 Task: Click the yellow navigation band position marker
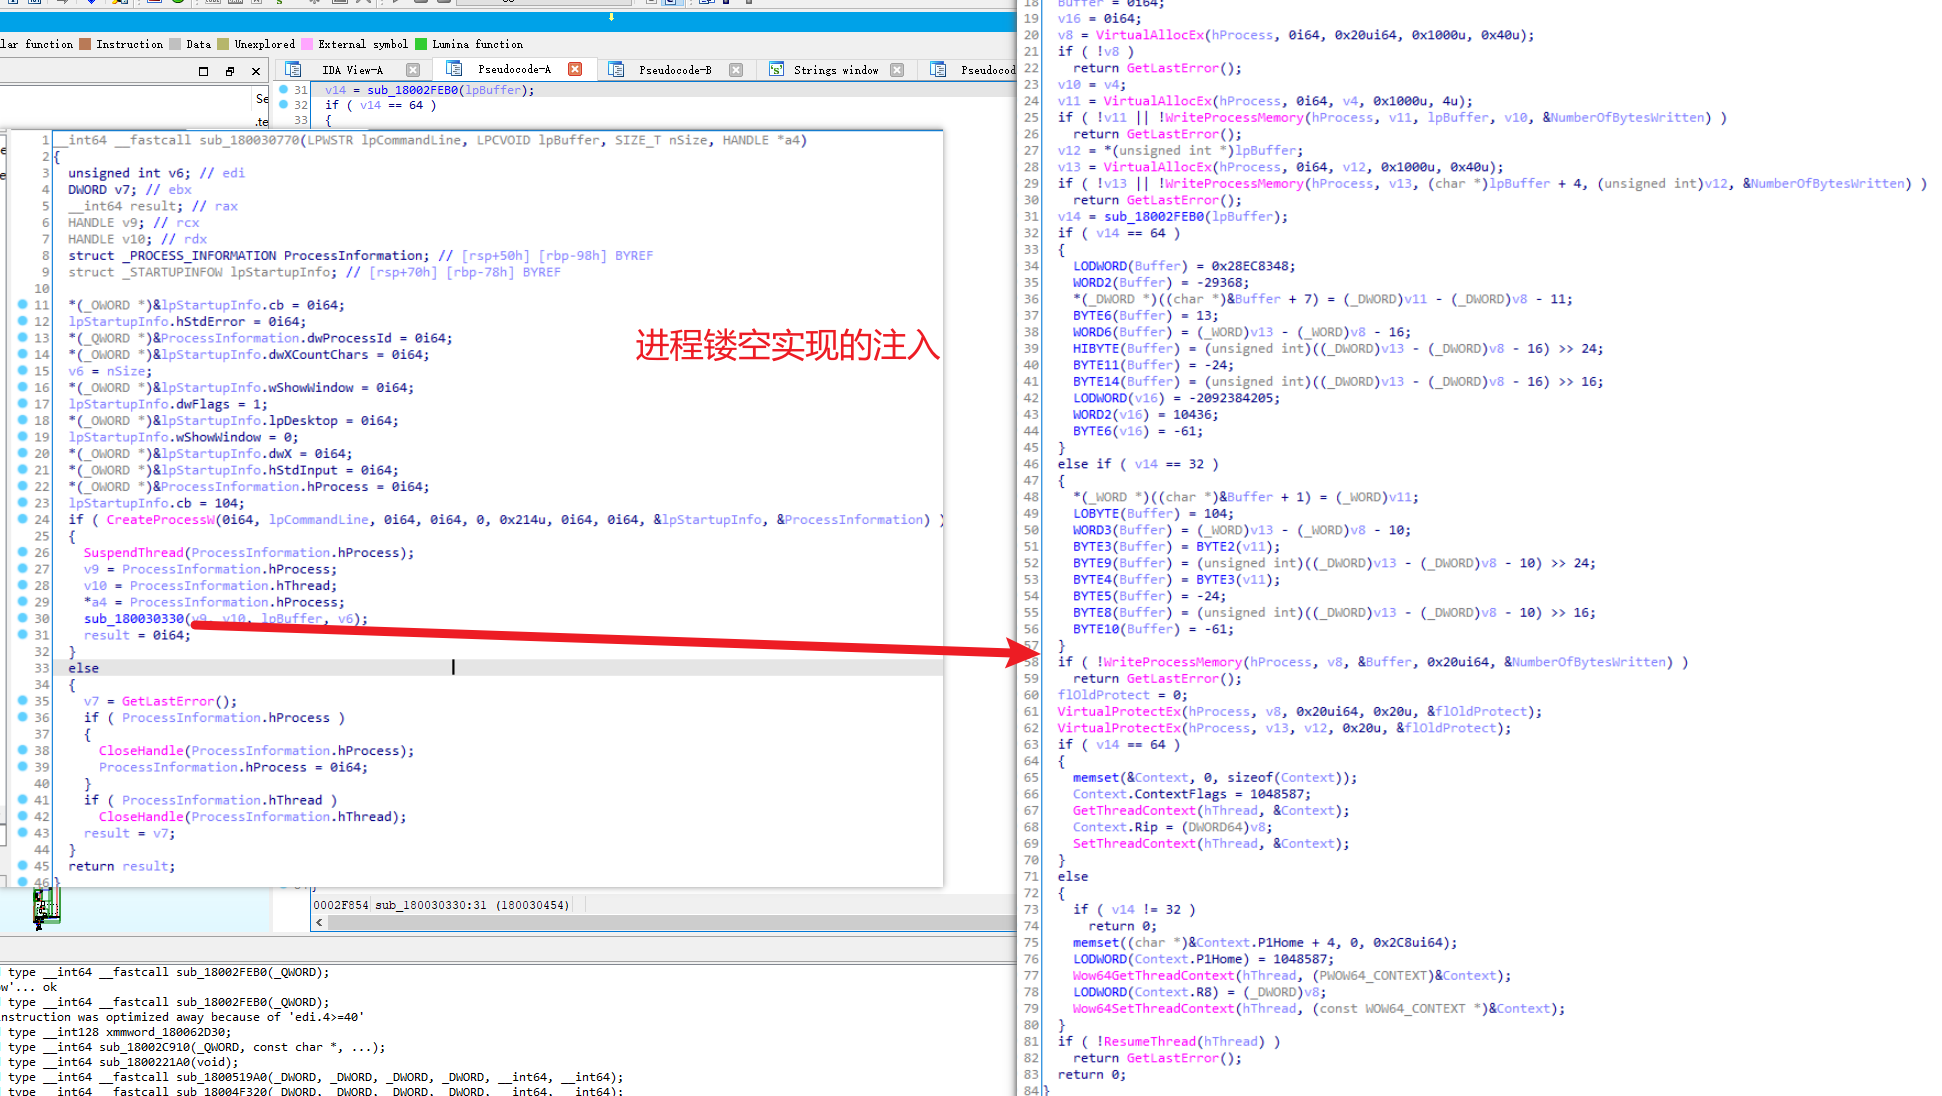pyautogui.click(x=611, y=17)
